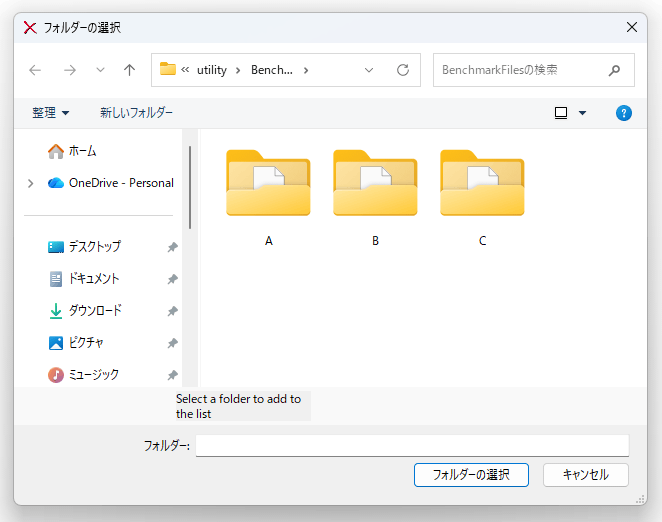Expand the OneDrive - Personal tree node
Viewport: 662px width, 522px height.
pos(30,183)
